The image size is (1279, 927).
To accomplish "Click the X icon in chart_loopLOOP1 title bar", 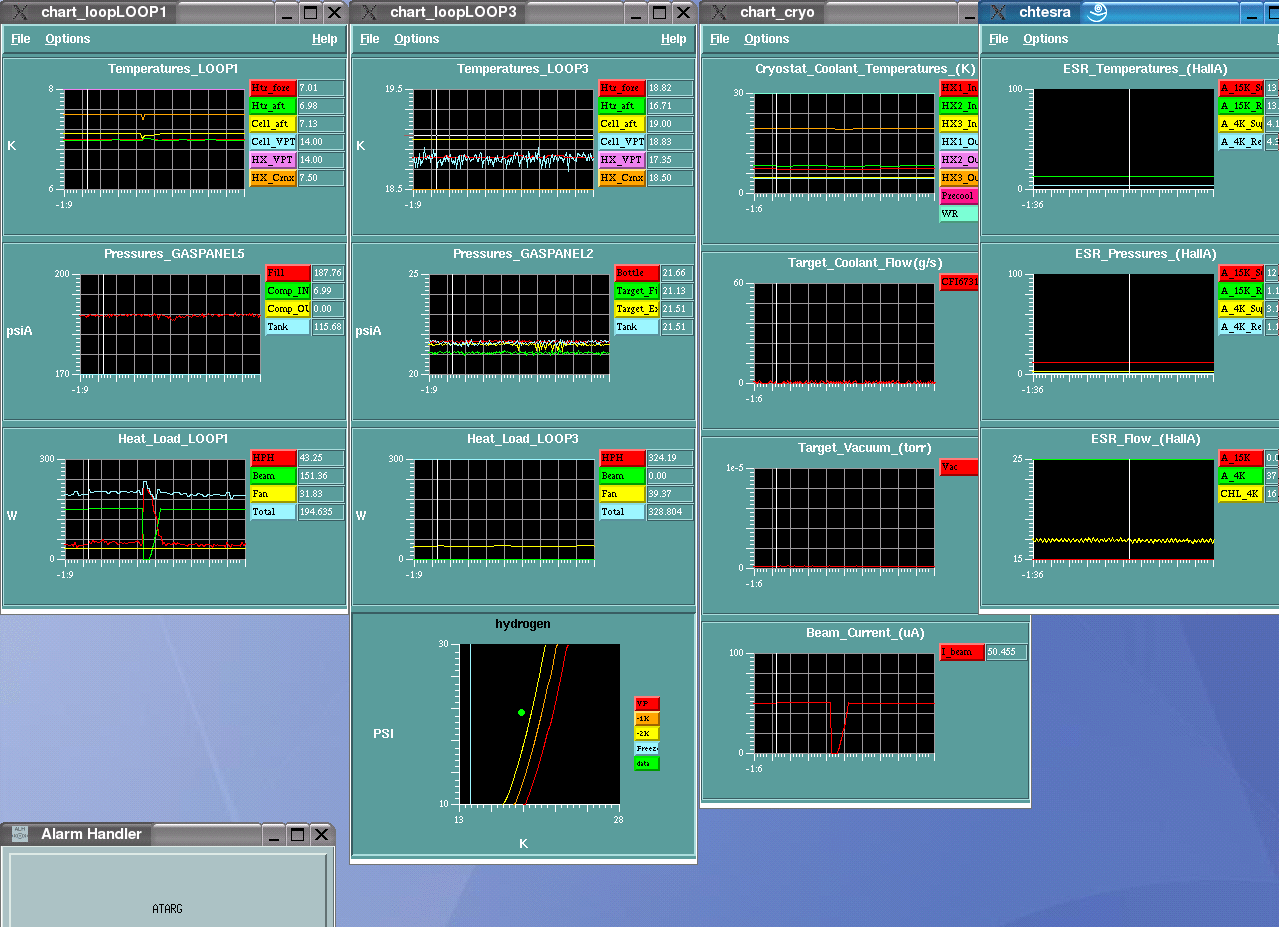I will click(19, 12).
